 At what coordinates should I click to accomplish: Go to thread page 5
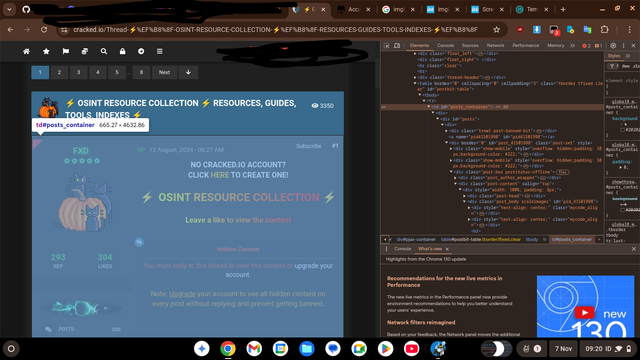117,72
